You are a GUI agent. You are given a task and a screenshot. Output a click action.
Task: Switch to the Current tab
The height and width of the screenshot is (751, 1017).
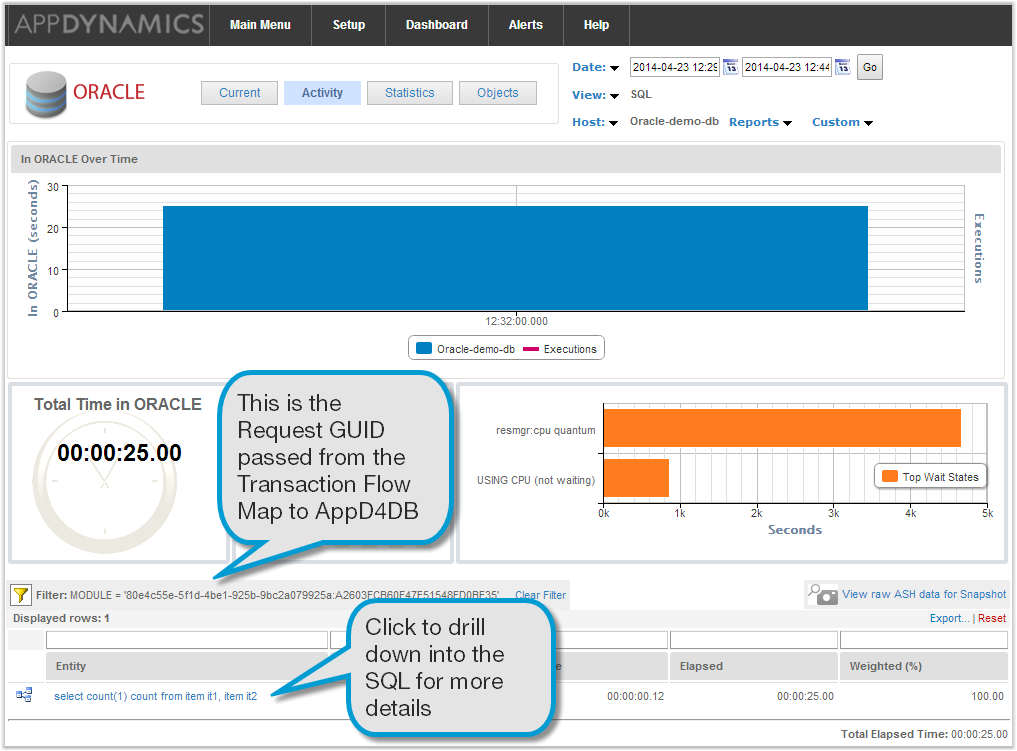click(239, 93)
